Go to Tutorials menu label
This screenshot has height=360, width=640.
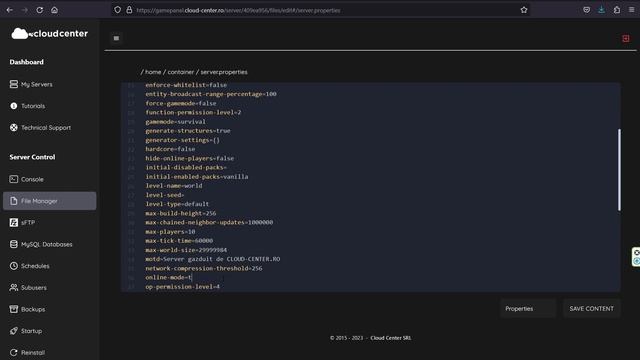[33, 106]
